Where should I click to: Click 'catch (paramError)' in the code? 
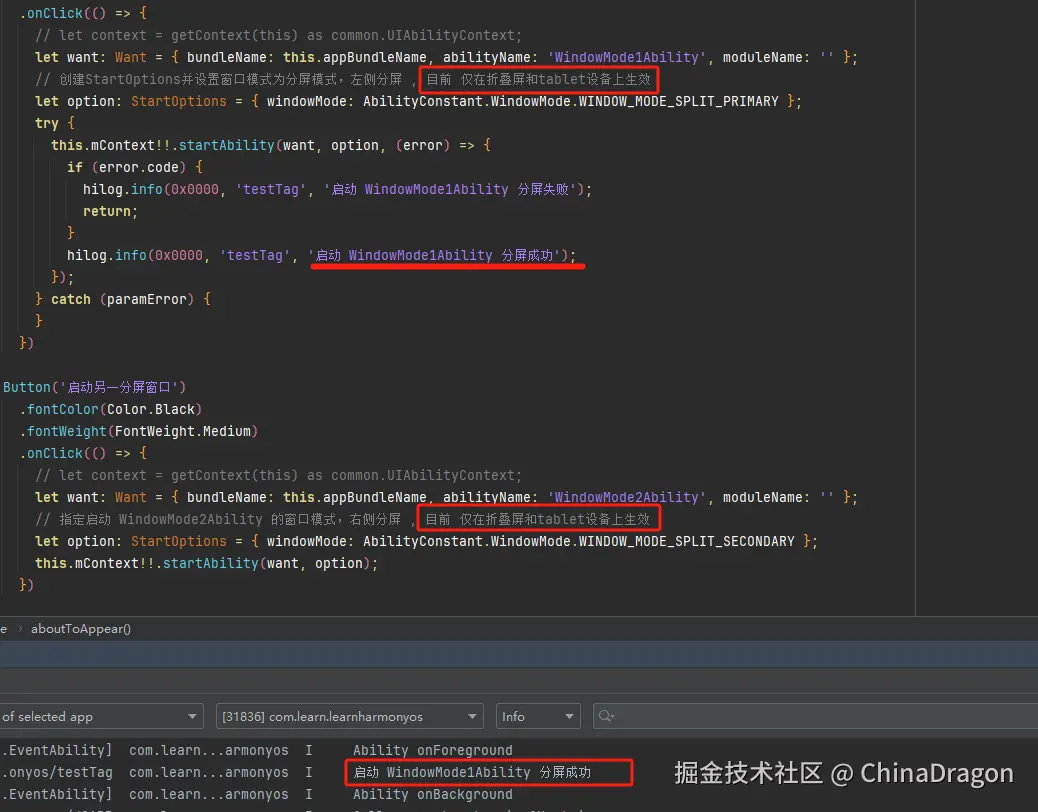[122, 299]
